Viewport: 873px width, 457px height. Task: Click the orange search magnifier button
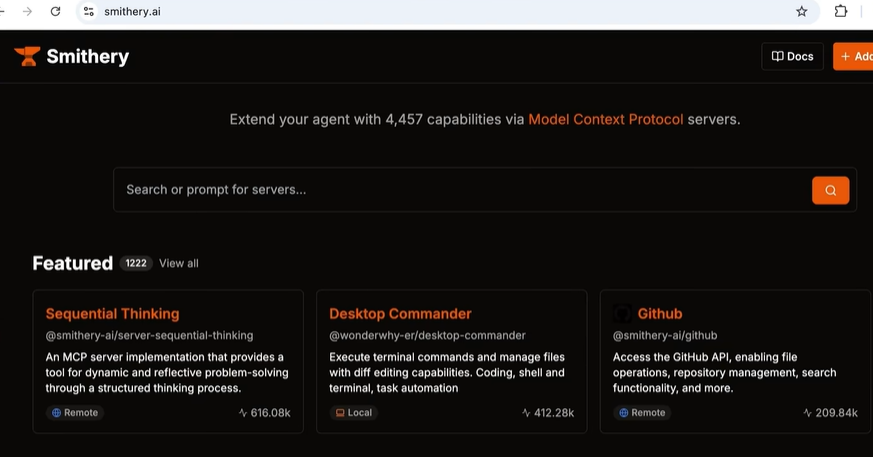coord(830,190)
